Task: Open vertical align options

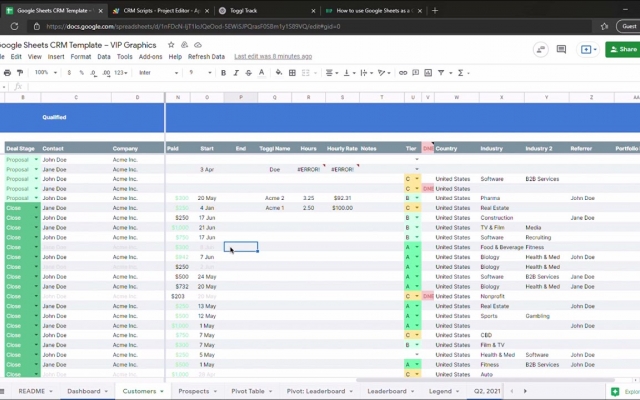Action: point(349,73)
